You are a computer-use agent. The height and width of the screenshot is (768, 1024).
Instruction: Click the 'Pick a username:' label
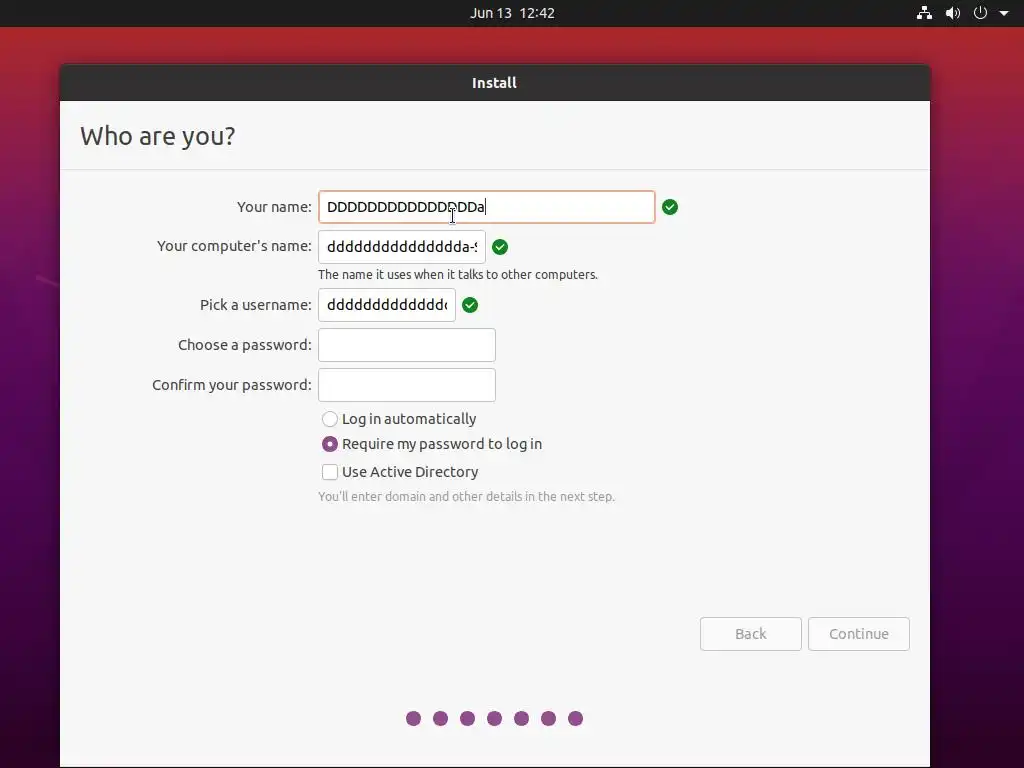[x=256, y=305]
